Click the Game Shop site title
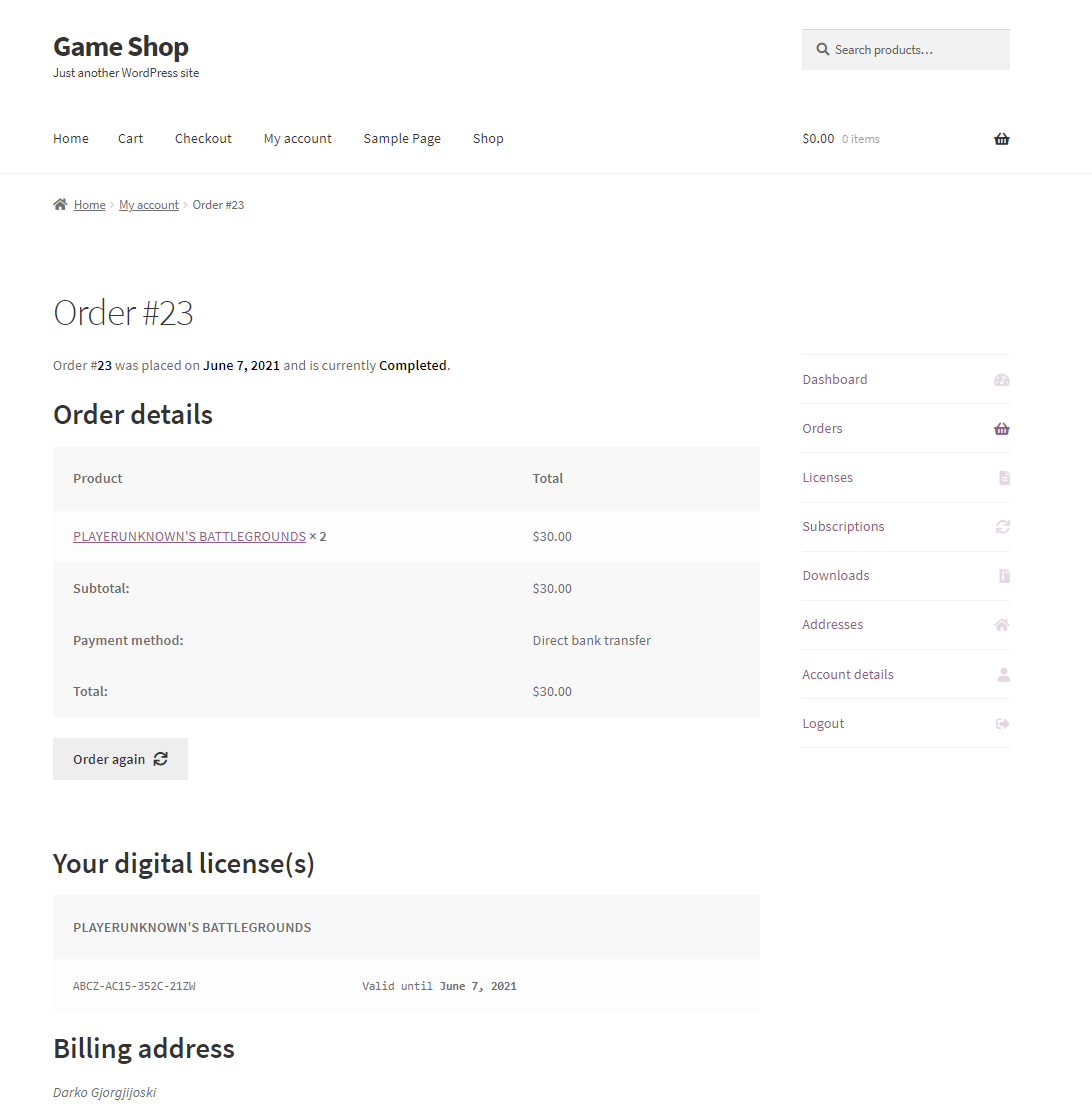1092x1104 pixels. coord(121,47)
